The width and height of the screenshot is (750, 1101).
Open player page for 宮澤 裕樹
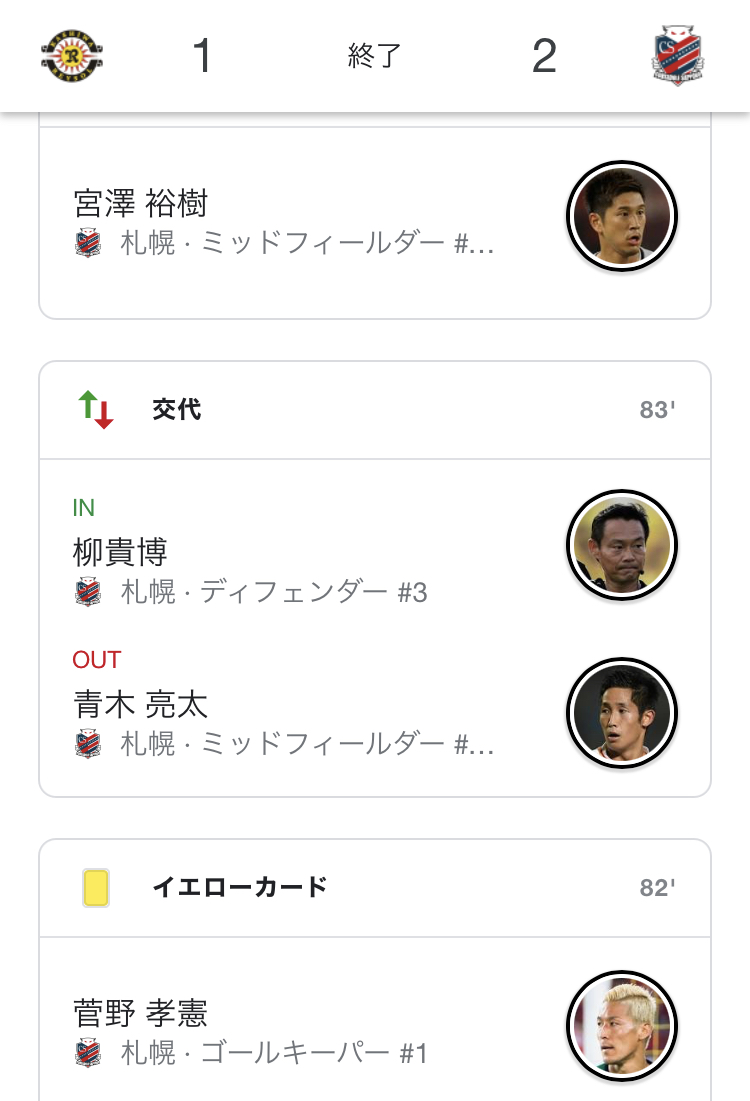pos(141,204)
